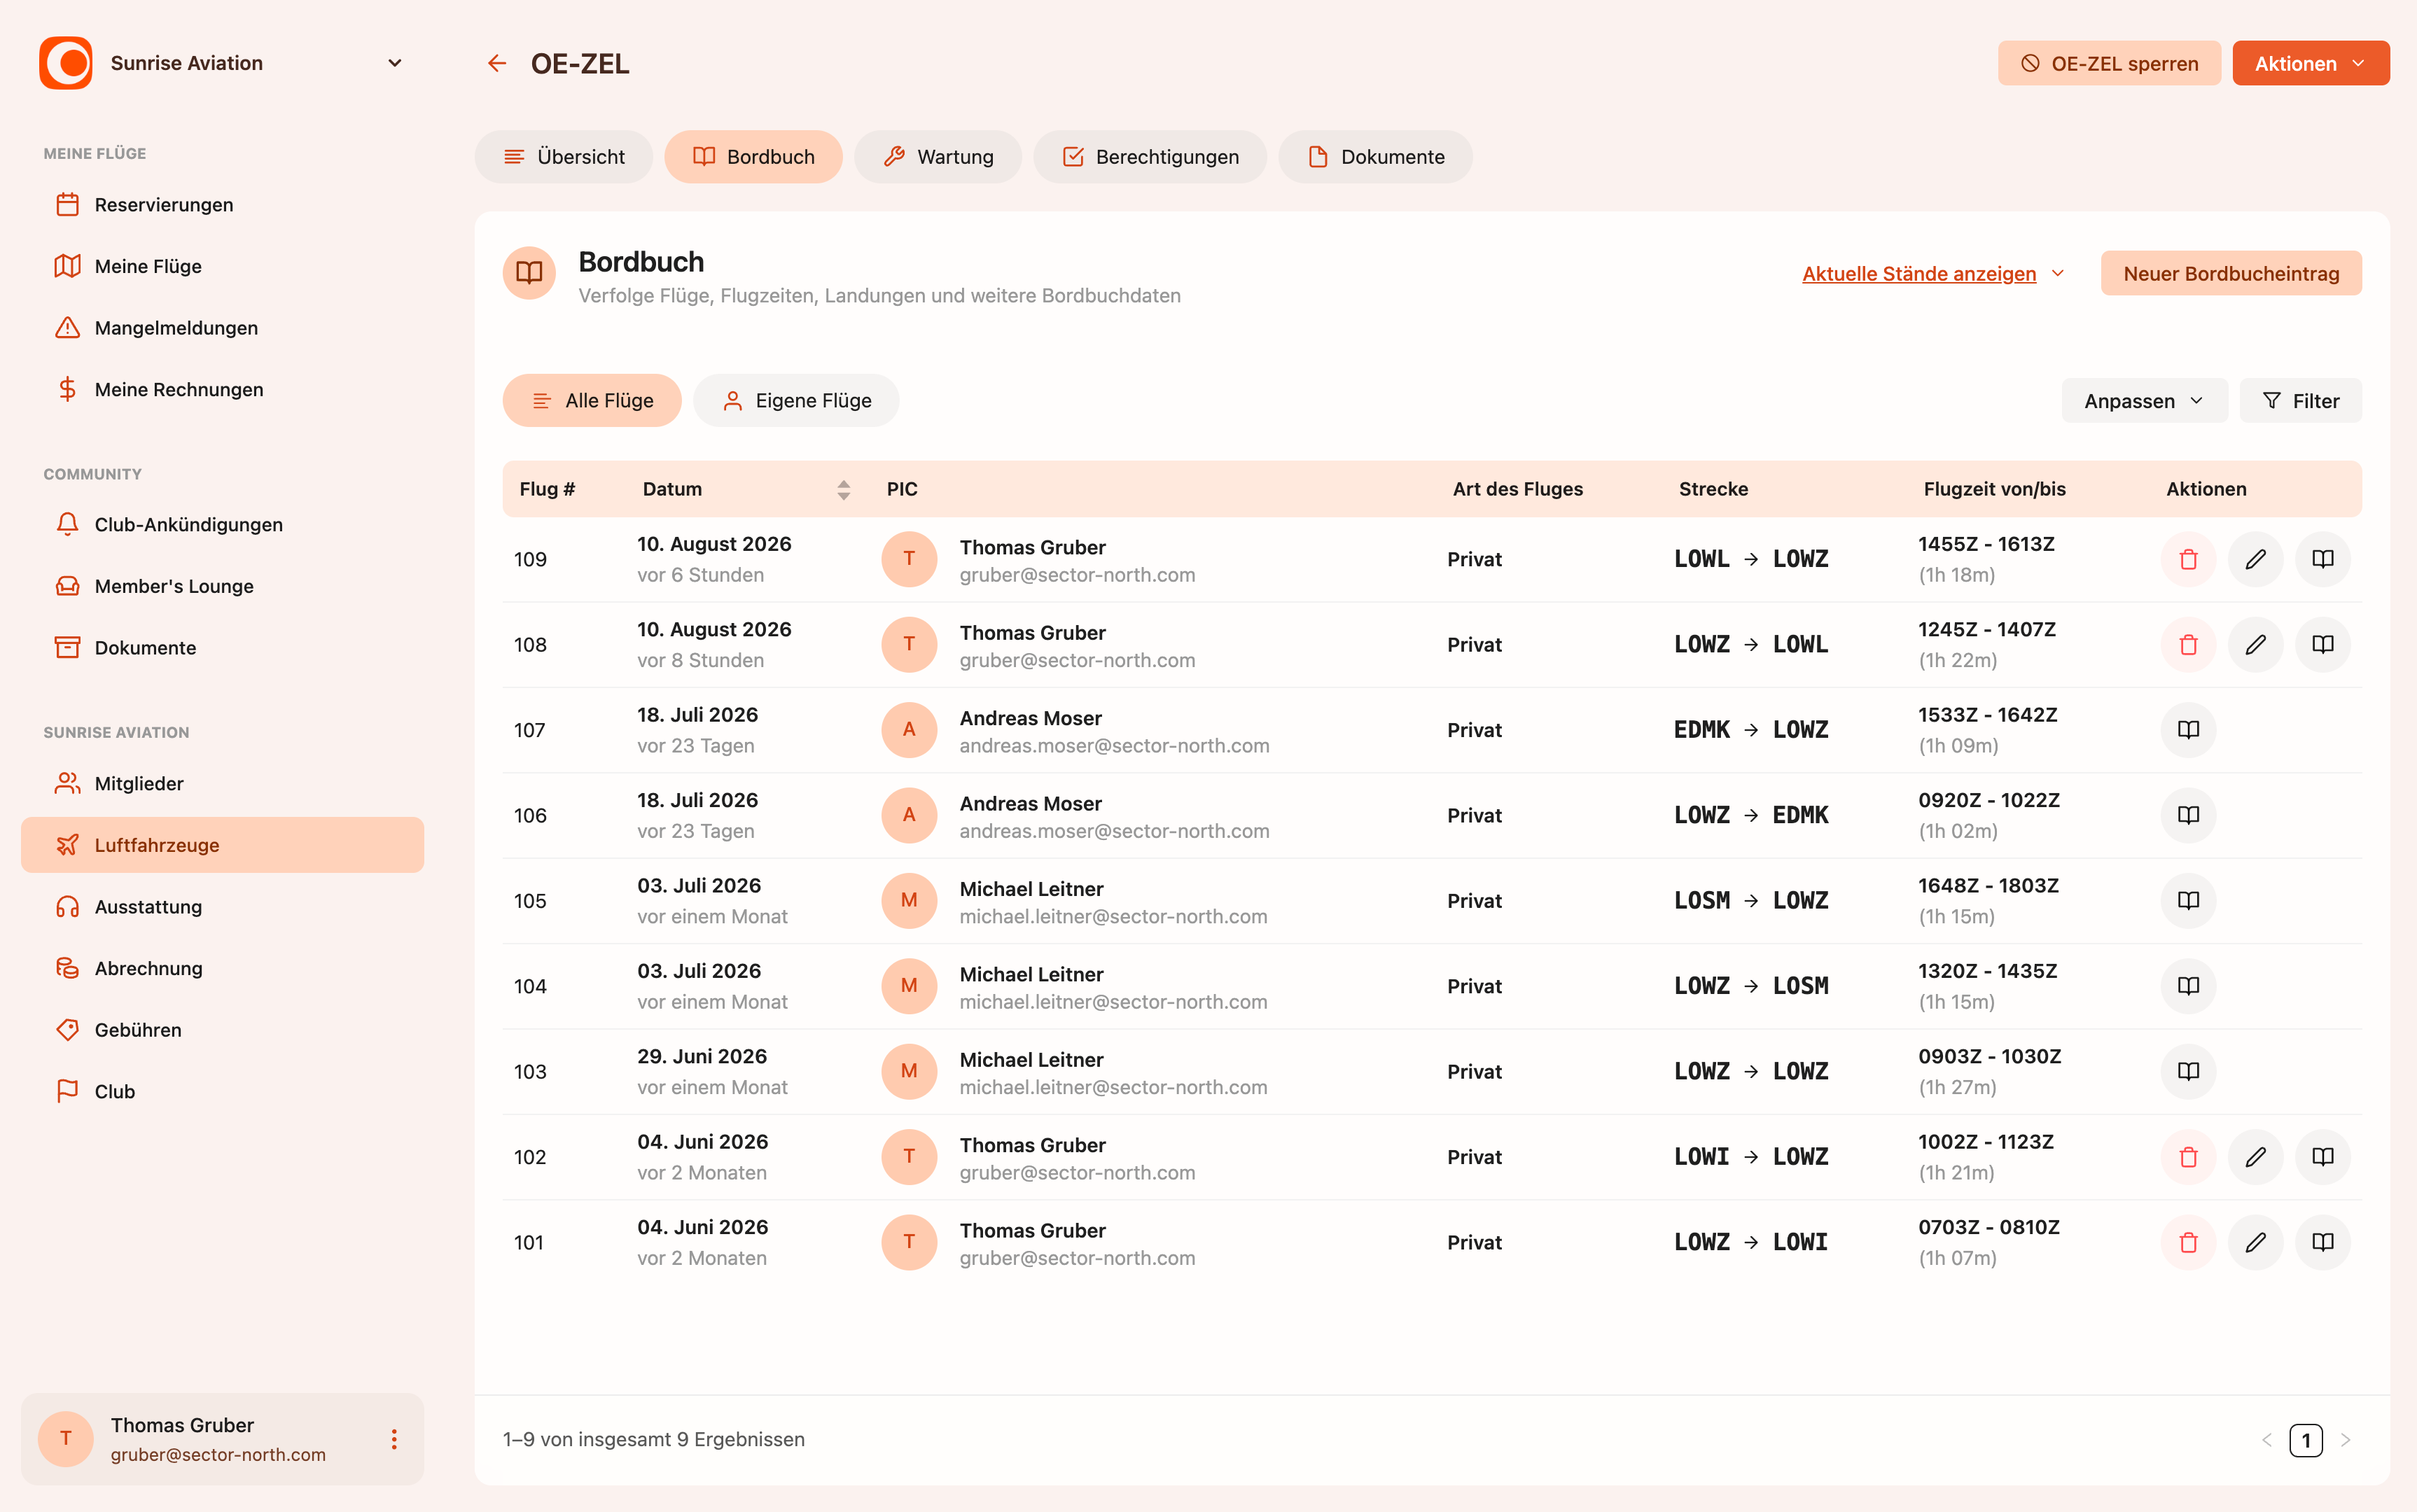Open the Wartung tab
The height and width of the screenshot is (1512, 2417).
pyautogui.click(x=938, y=157)
